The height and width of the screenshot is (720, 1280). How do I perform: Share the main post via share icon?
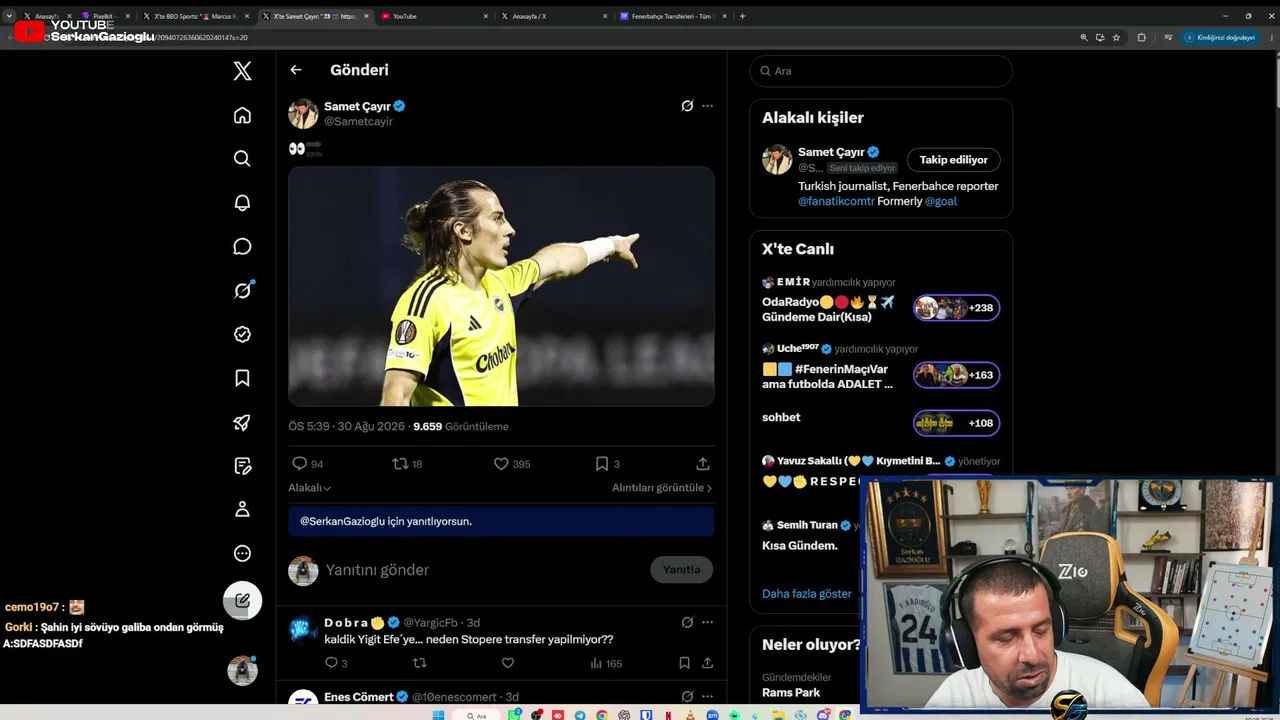[703, 464]
